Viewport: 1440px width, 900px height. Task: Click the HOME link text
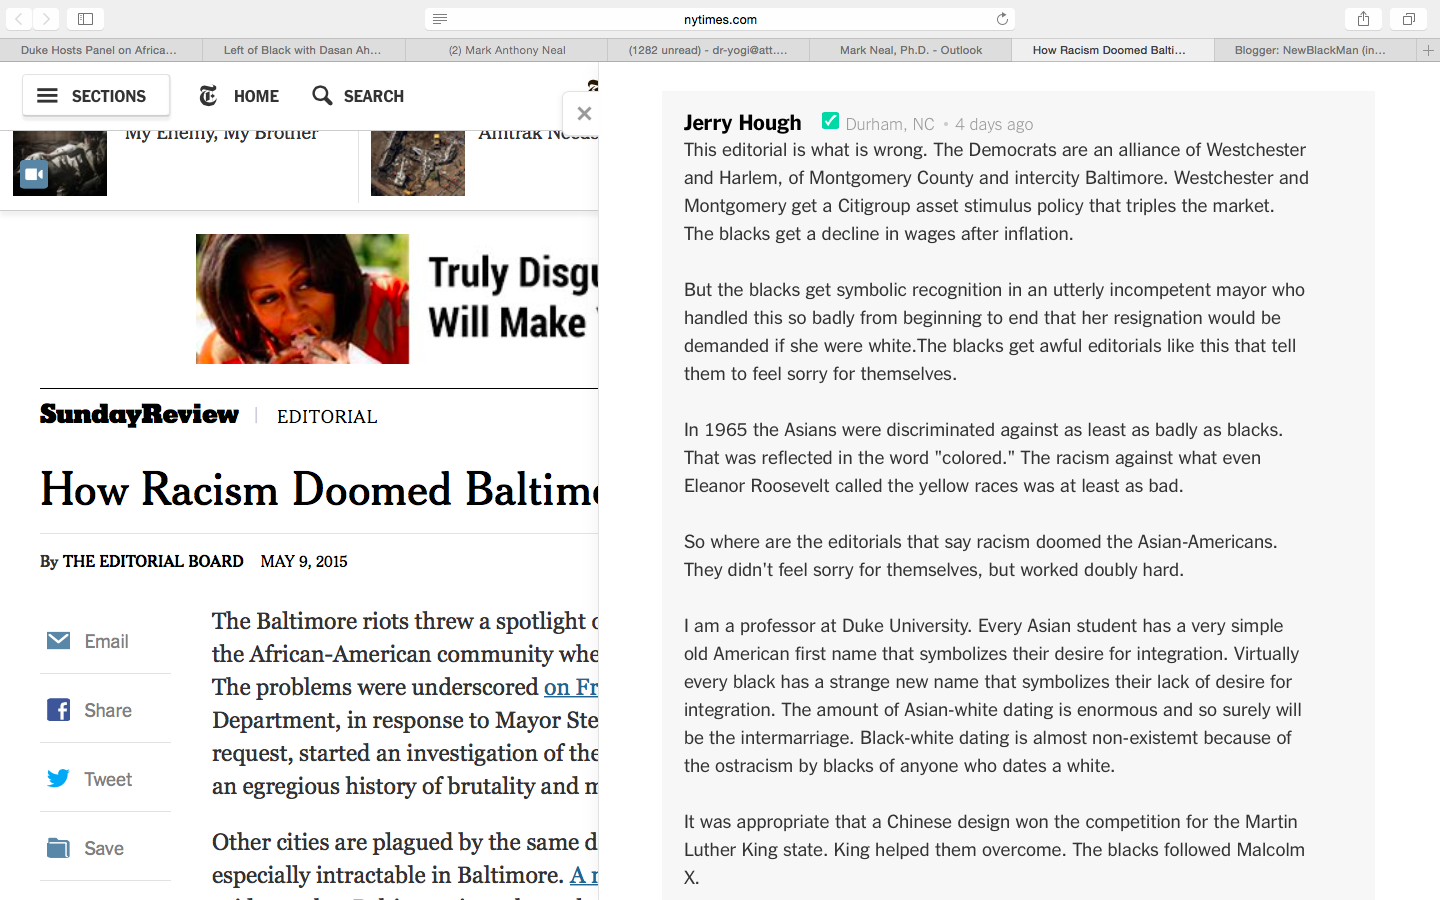click(256, 96)
